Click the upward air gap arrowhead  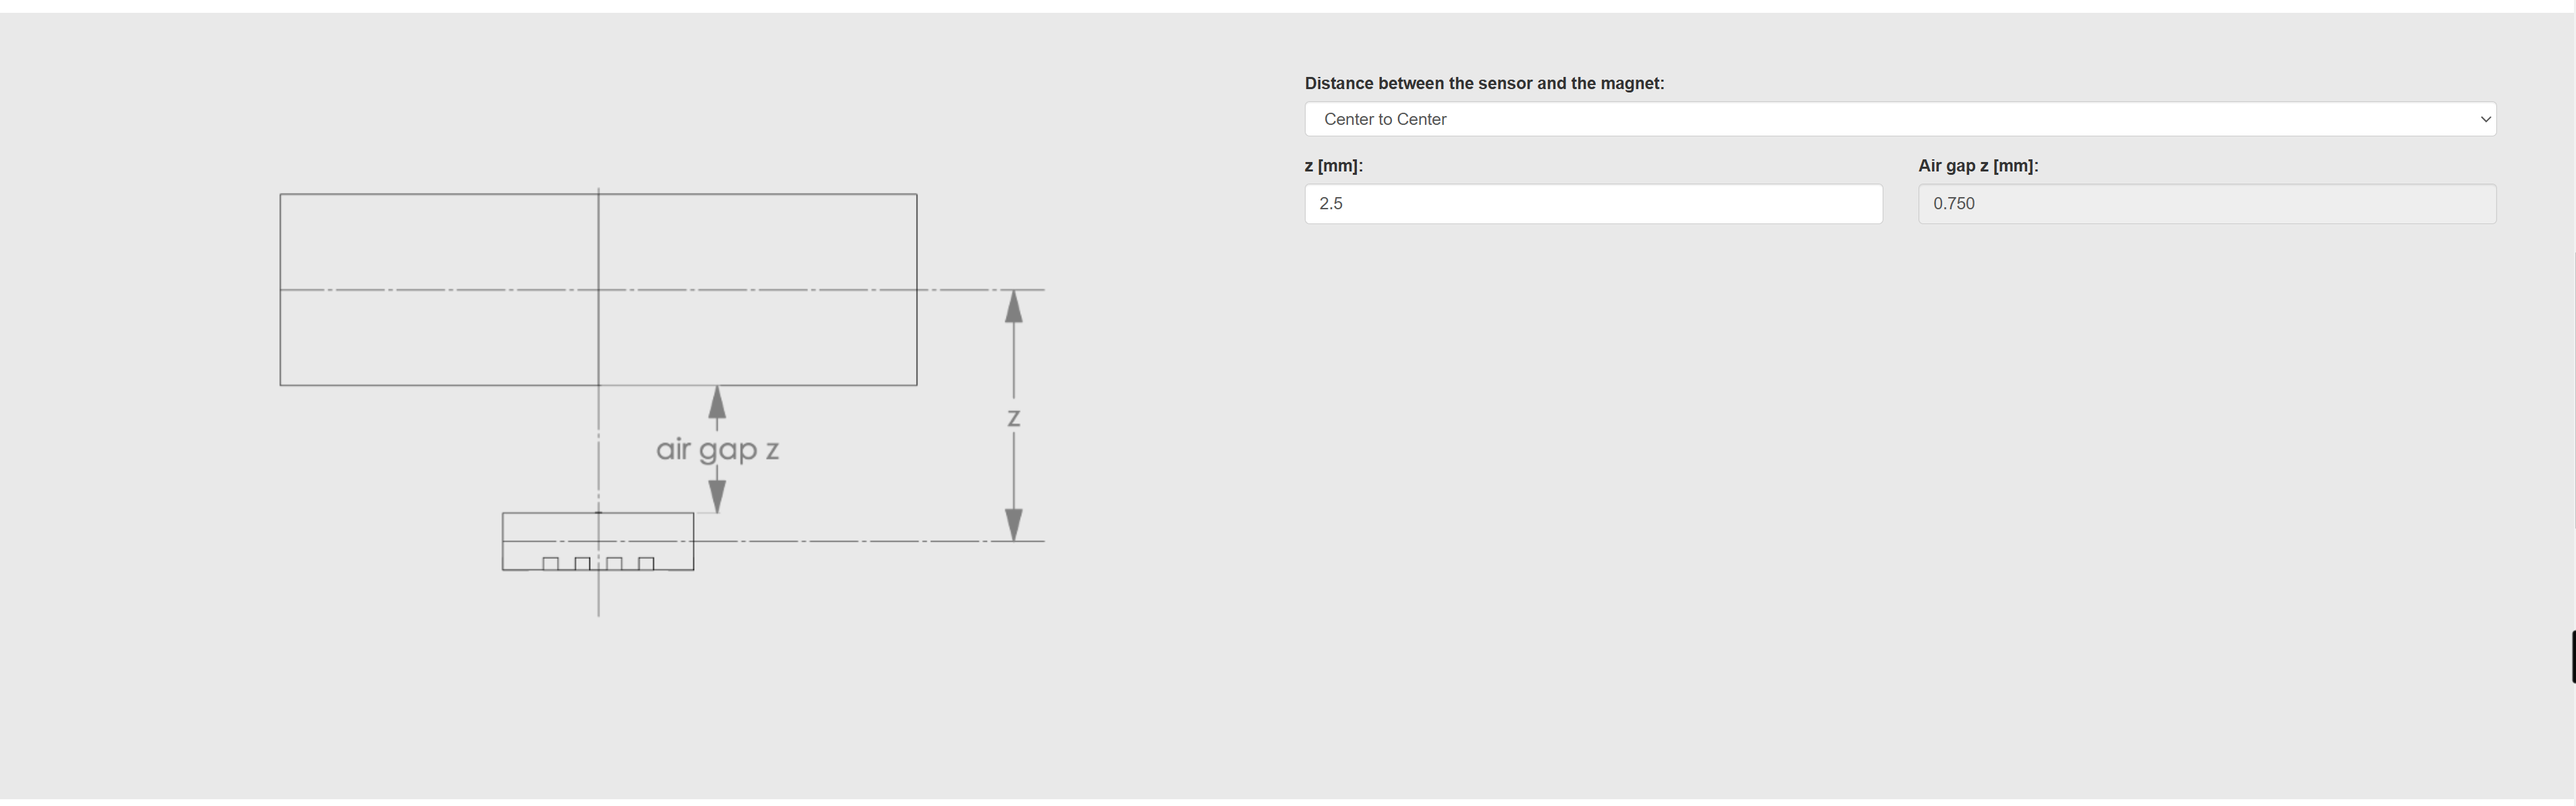coord(717,402)
